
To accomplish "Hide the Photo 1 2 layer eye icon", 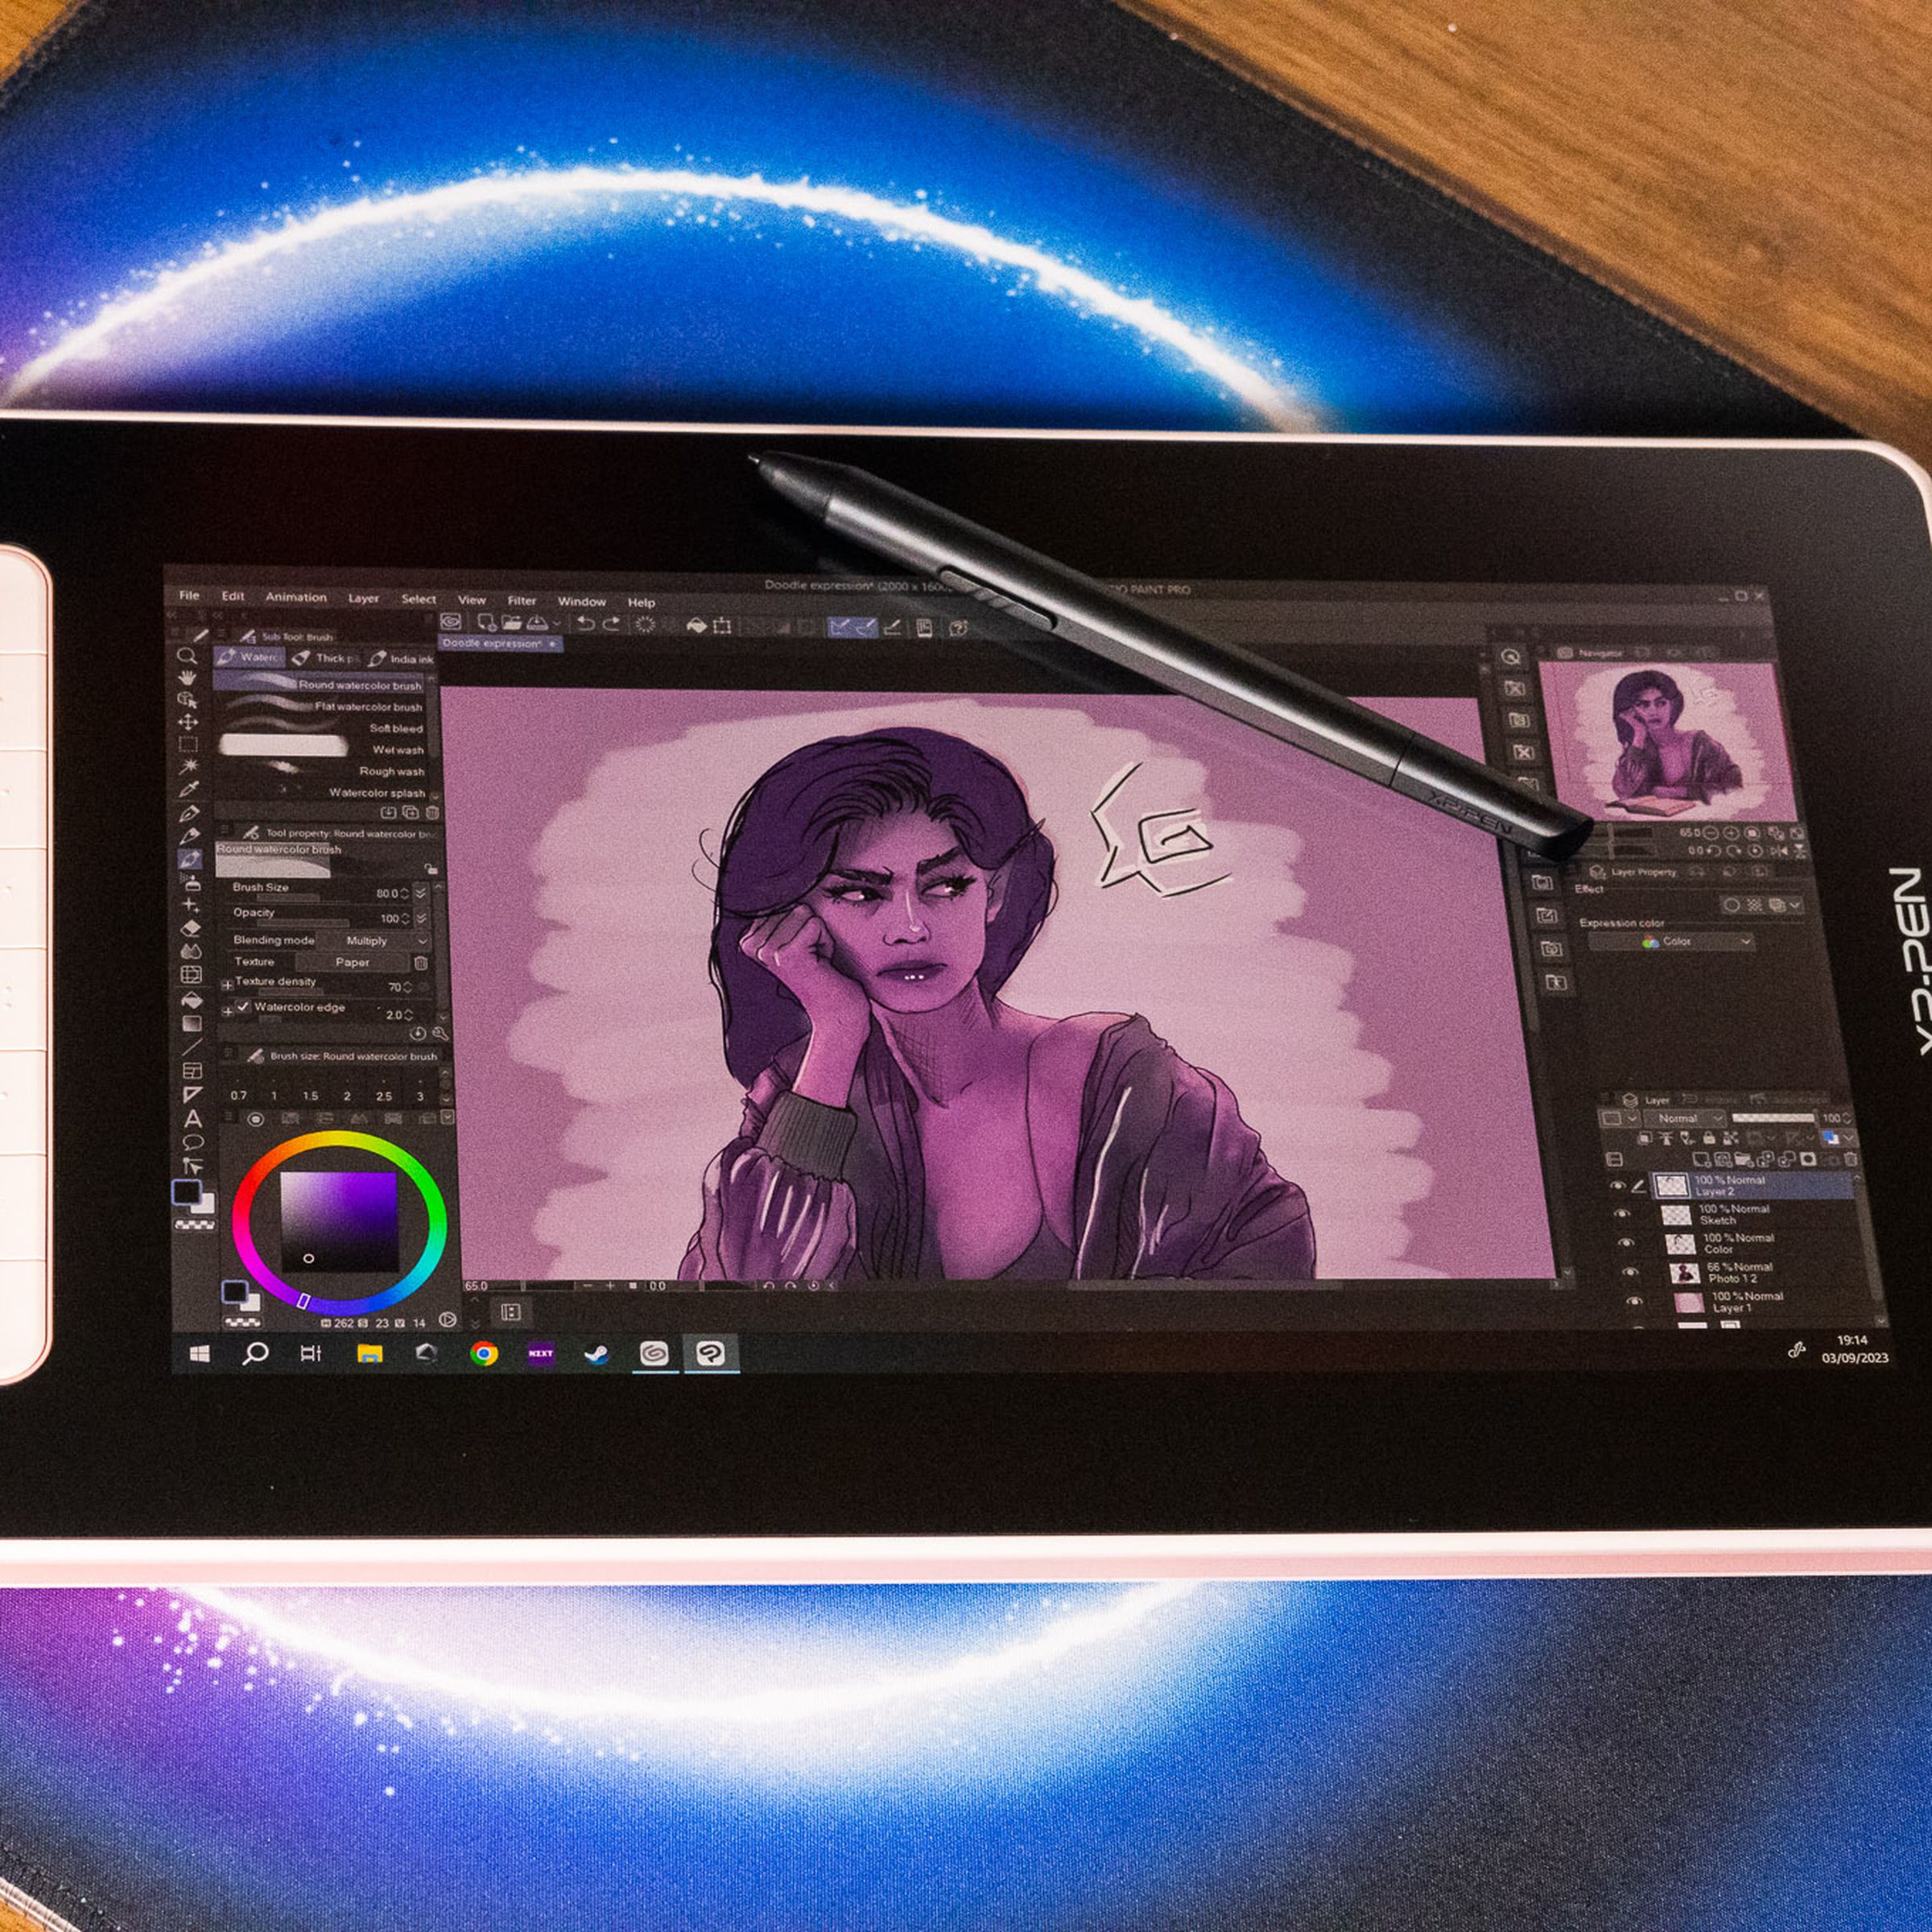I will (x=1630, y=1272).
